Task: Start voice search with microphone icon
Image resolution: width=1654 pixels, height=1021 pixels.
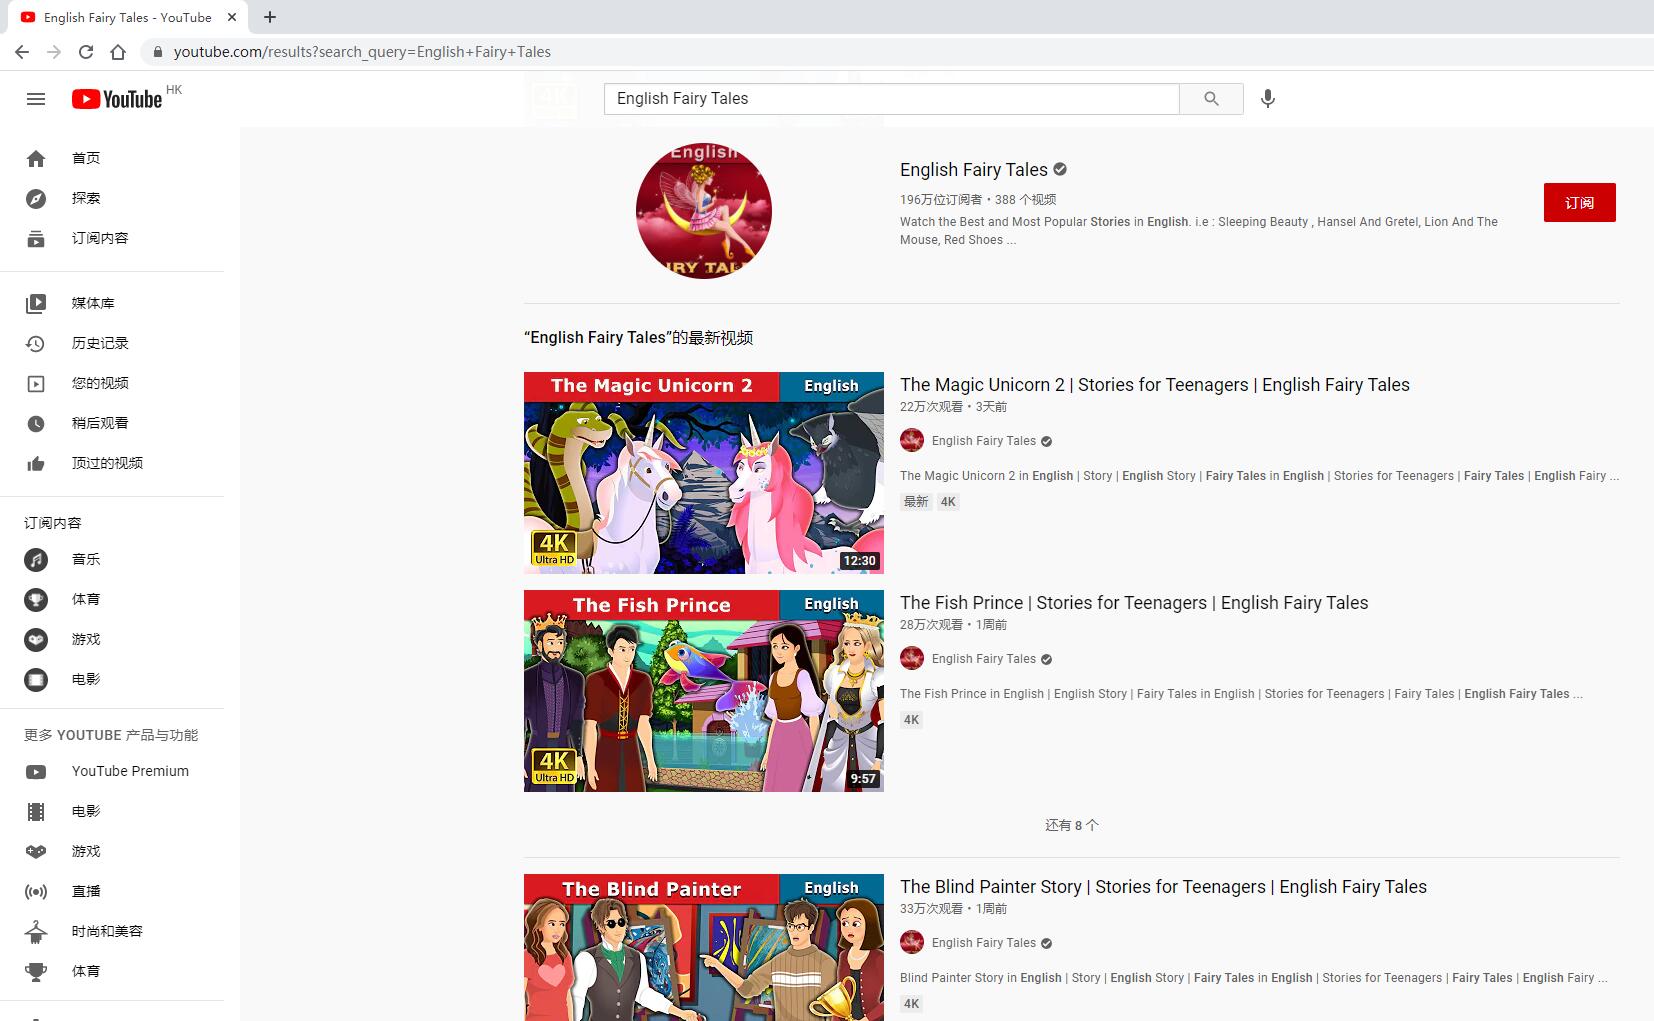Action: pyautogui.click(x=1267, y=98)
